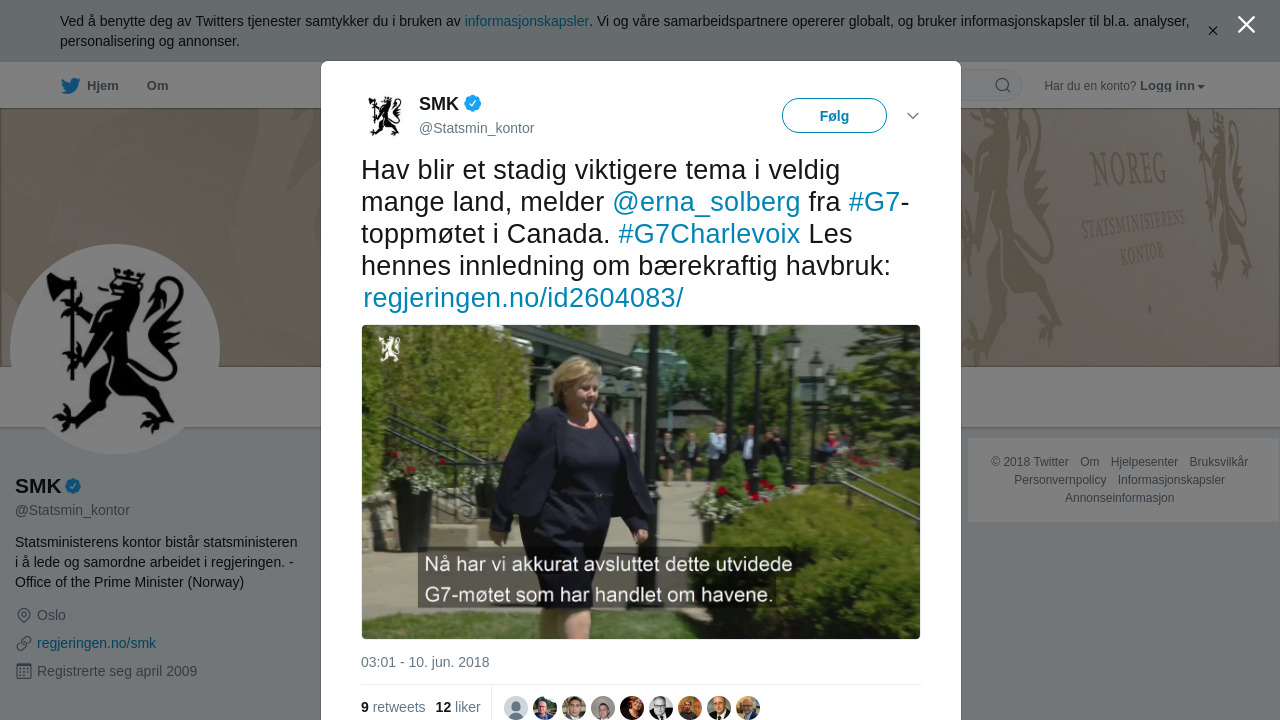This screenshot has width=1280, height=720.
Task: Close the tweet modal with the X
Action: point(1246,24)
